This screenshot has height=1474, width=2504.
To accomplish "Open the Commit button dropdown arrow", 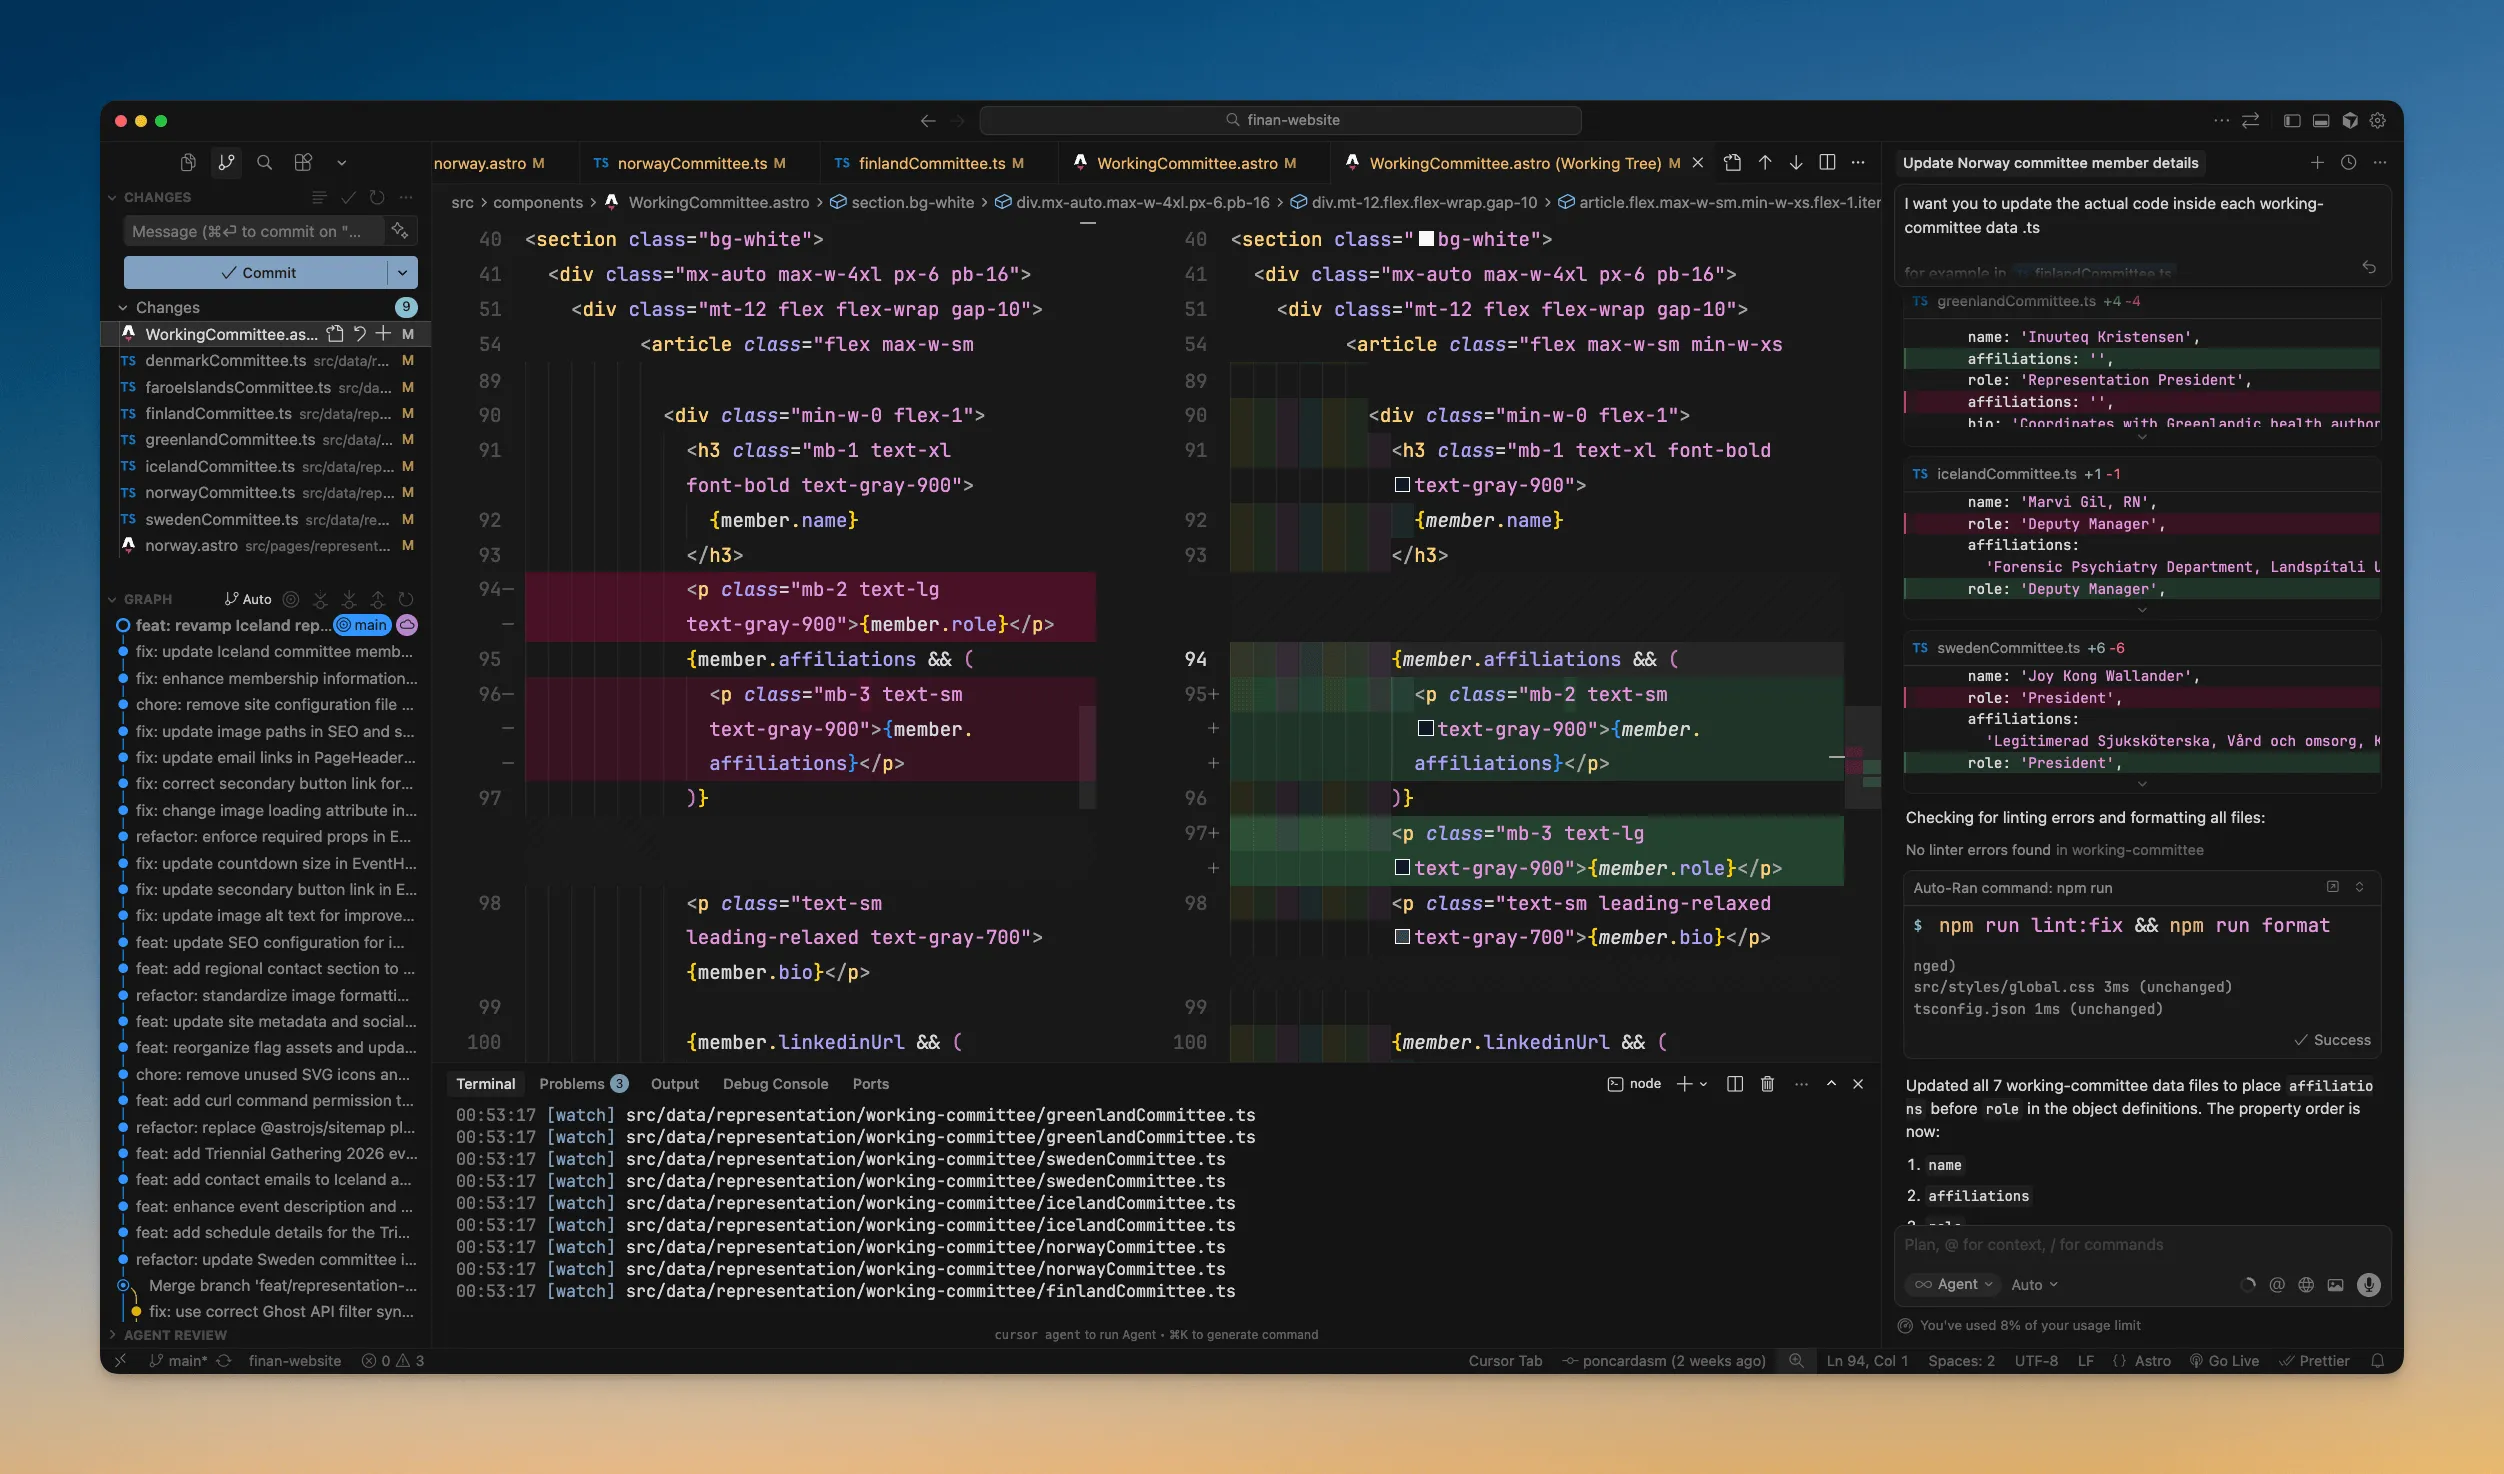I will click(x=402, y=272).
